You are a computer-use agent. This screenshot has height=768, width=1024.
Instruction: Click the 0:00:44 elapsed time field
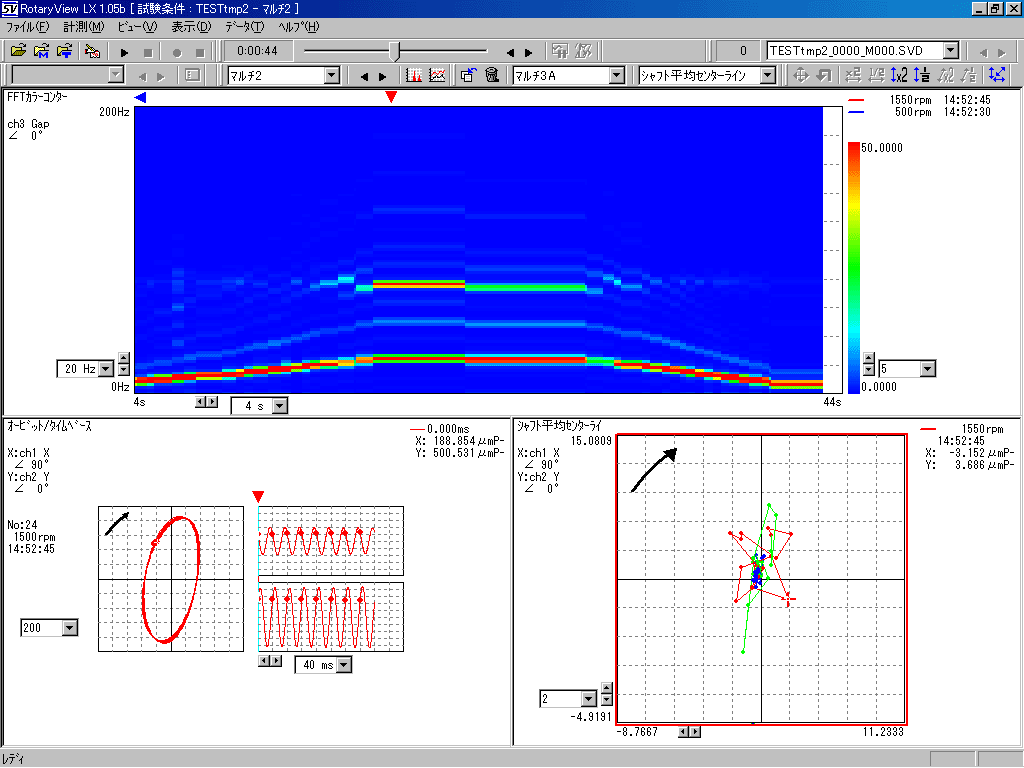point(257,51)
